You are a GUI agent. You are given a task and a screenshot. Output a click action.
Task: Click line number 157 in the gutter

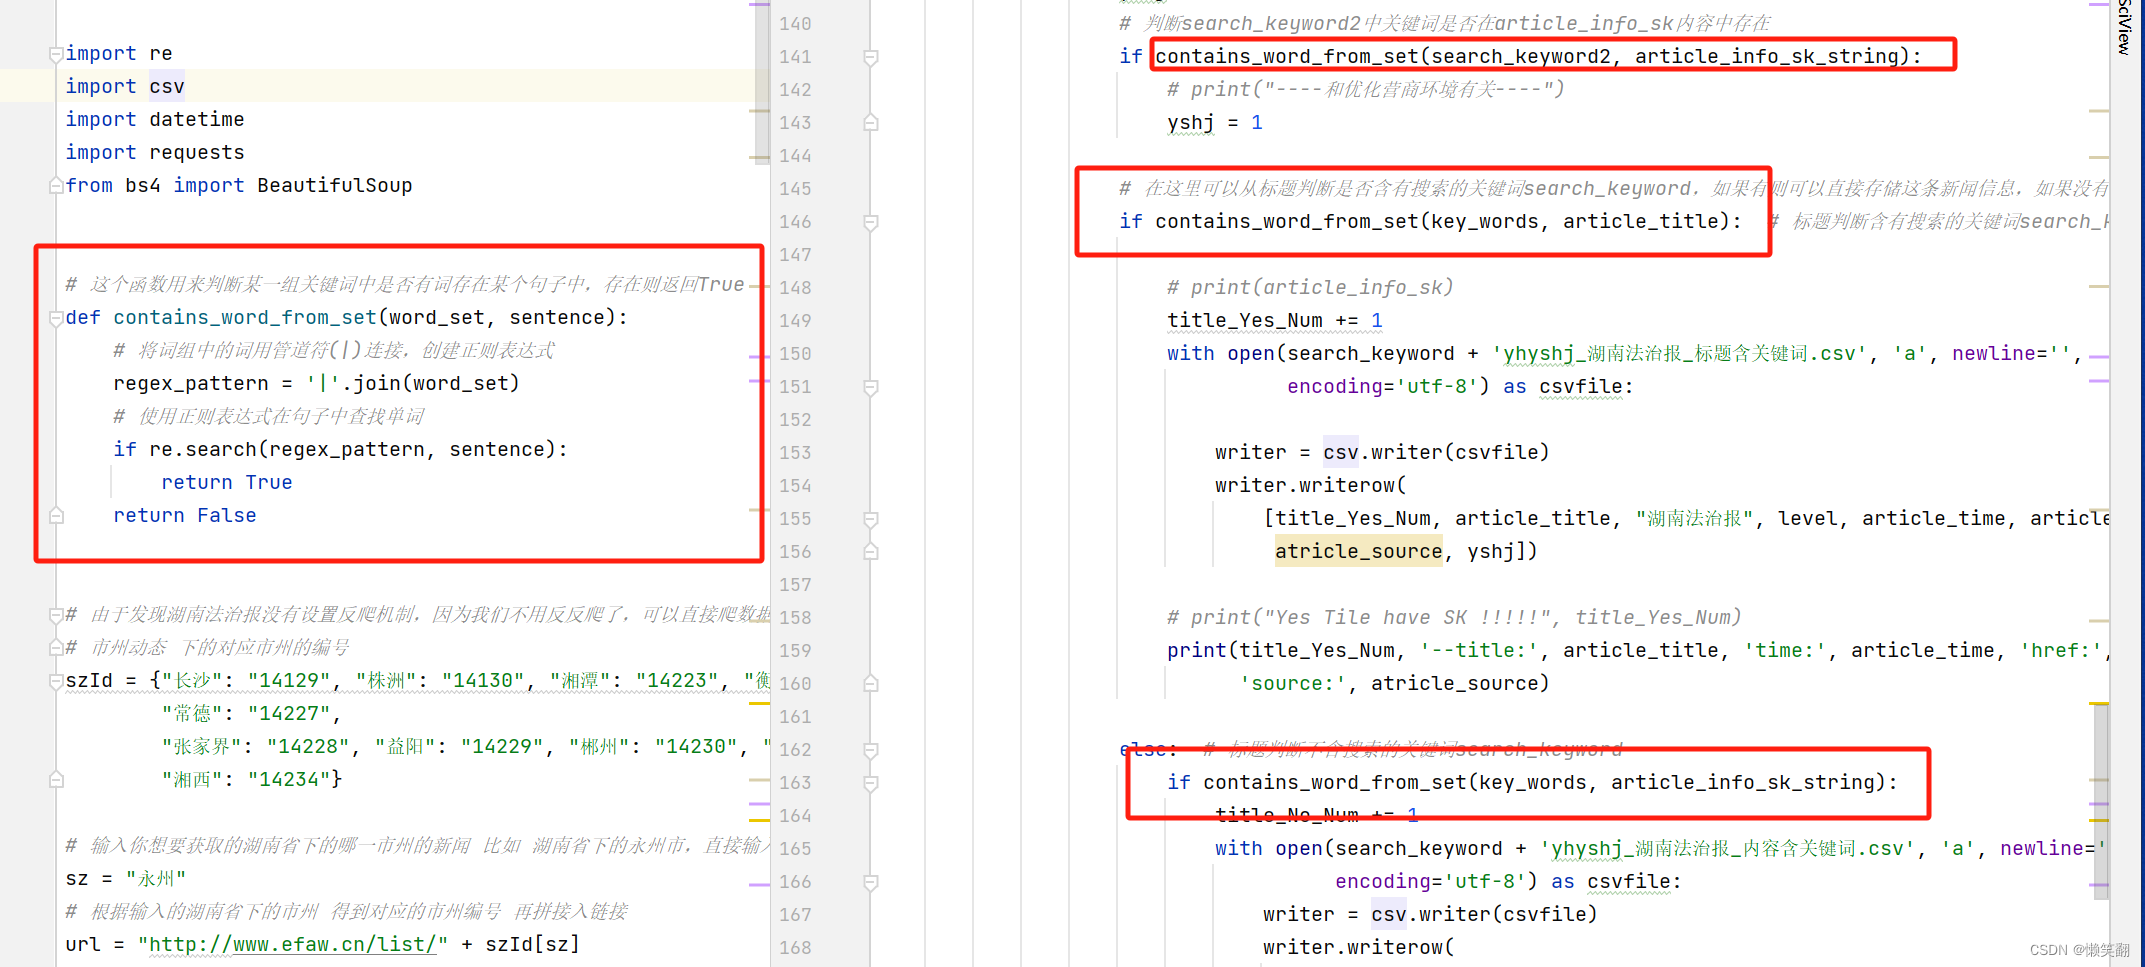795,585
